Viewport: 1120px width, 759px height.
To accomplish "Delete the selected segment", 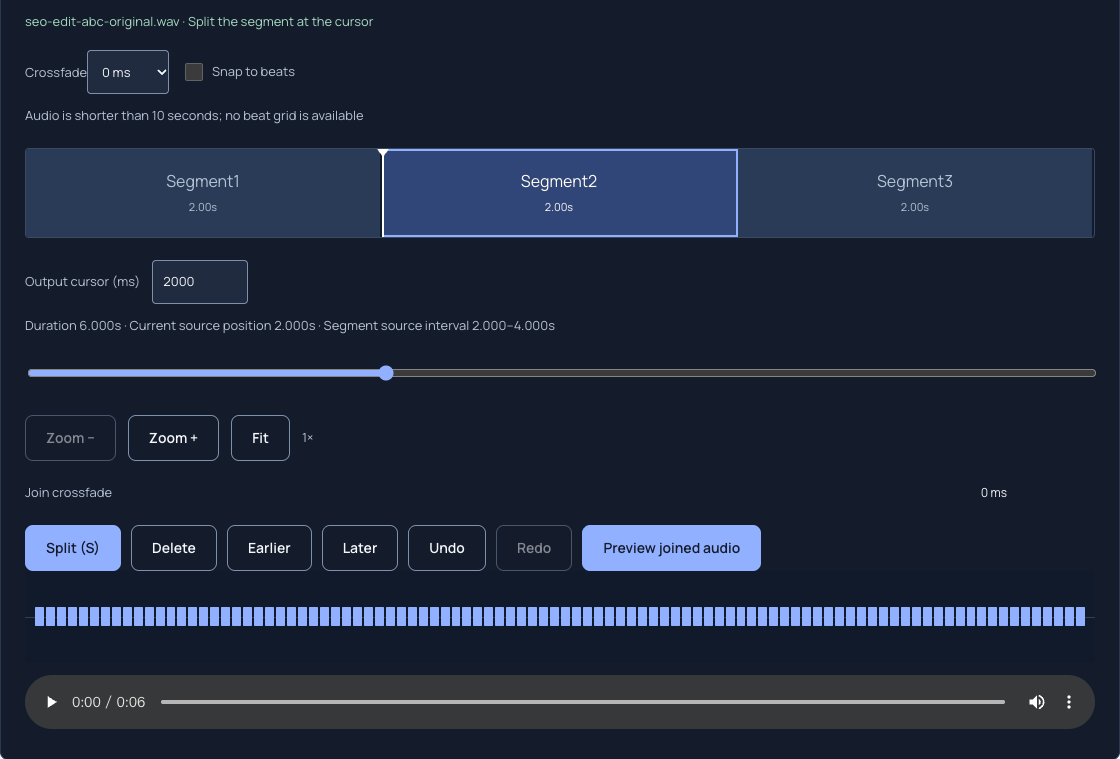I will click(x=174, y=548).
